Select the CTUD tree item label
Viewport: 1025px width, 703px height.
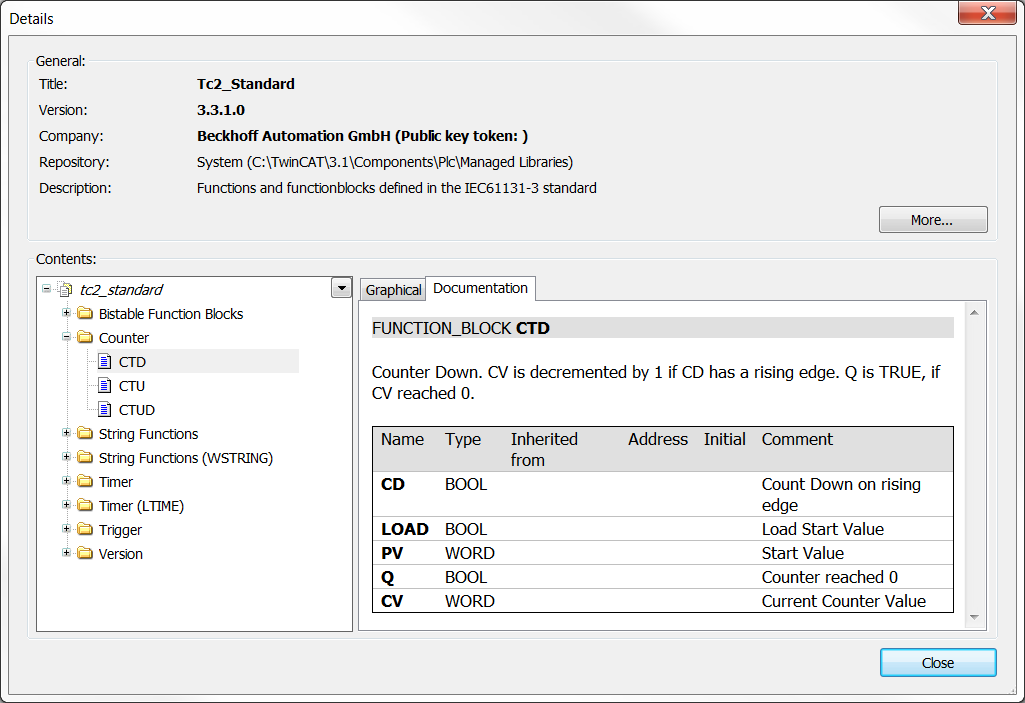(137, 410)
